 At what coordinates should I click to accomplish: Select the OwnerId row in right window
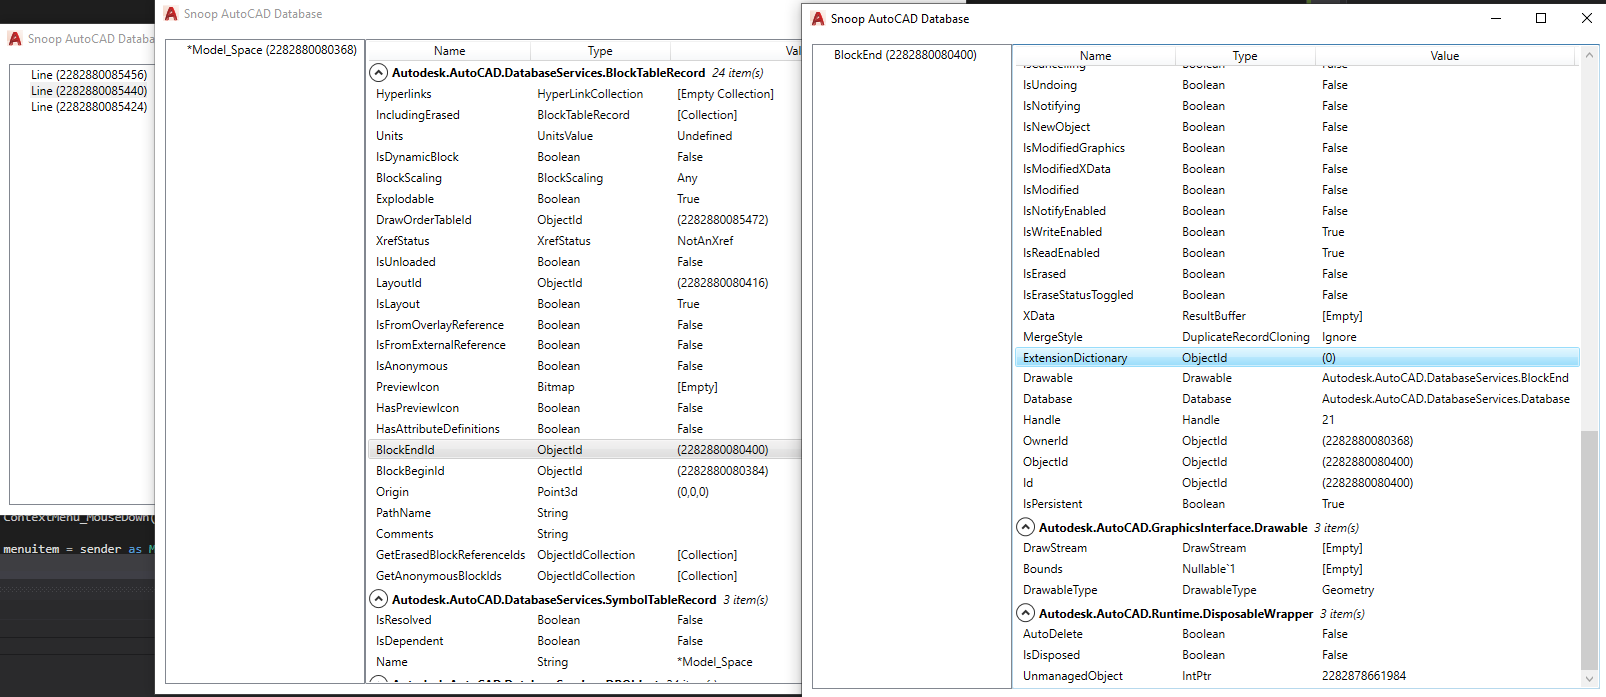[1297, 441]
